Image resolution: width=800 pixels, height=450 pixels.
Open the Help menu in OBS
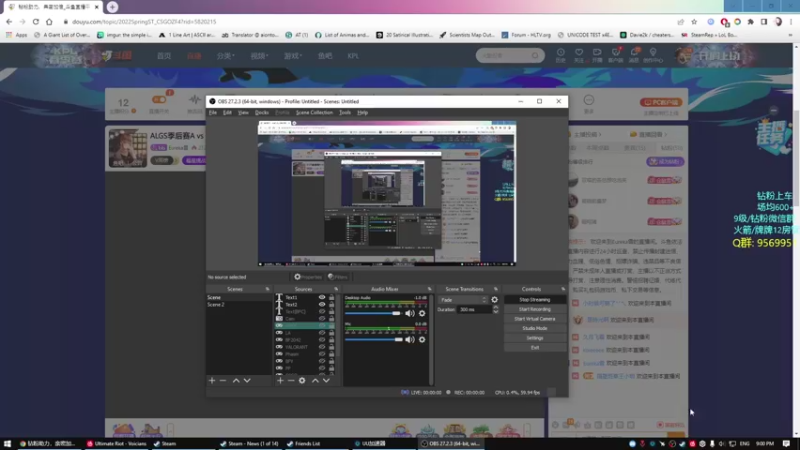(362, 113)
